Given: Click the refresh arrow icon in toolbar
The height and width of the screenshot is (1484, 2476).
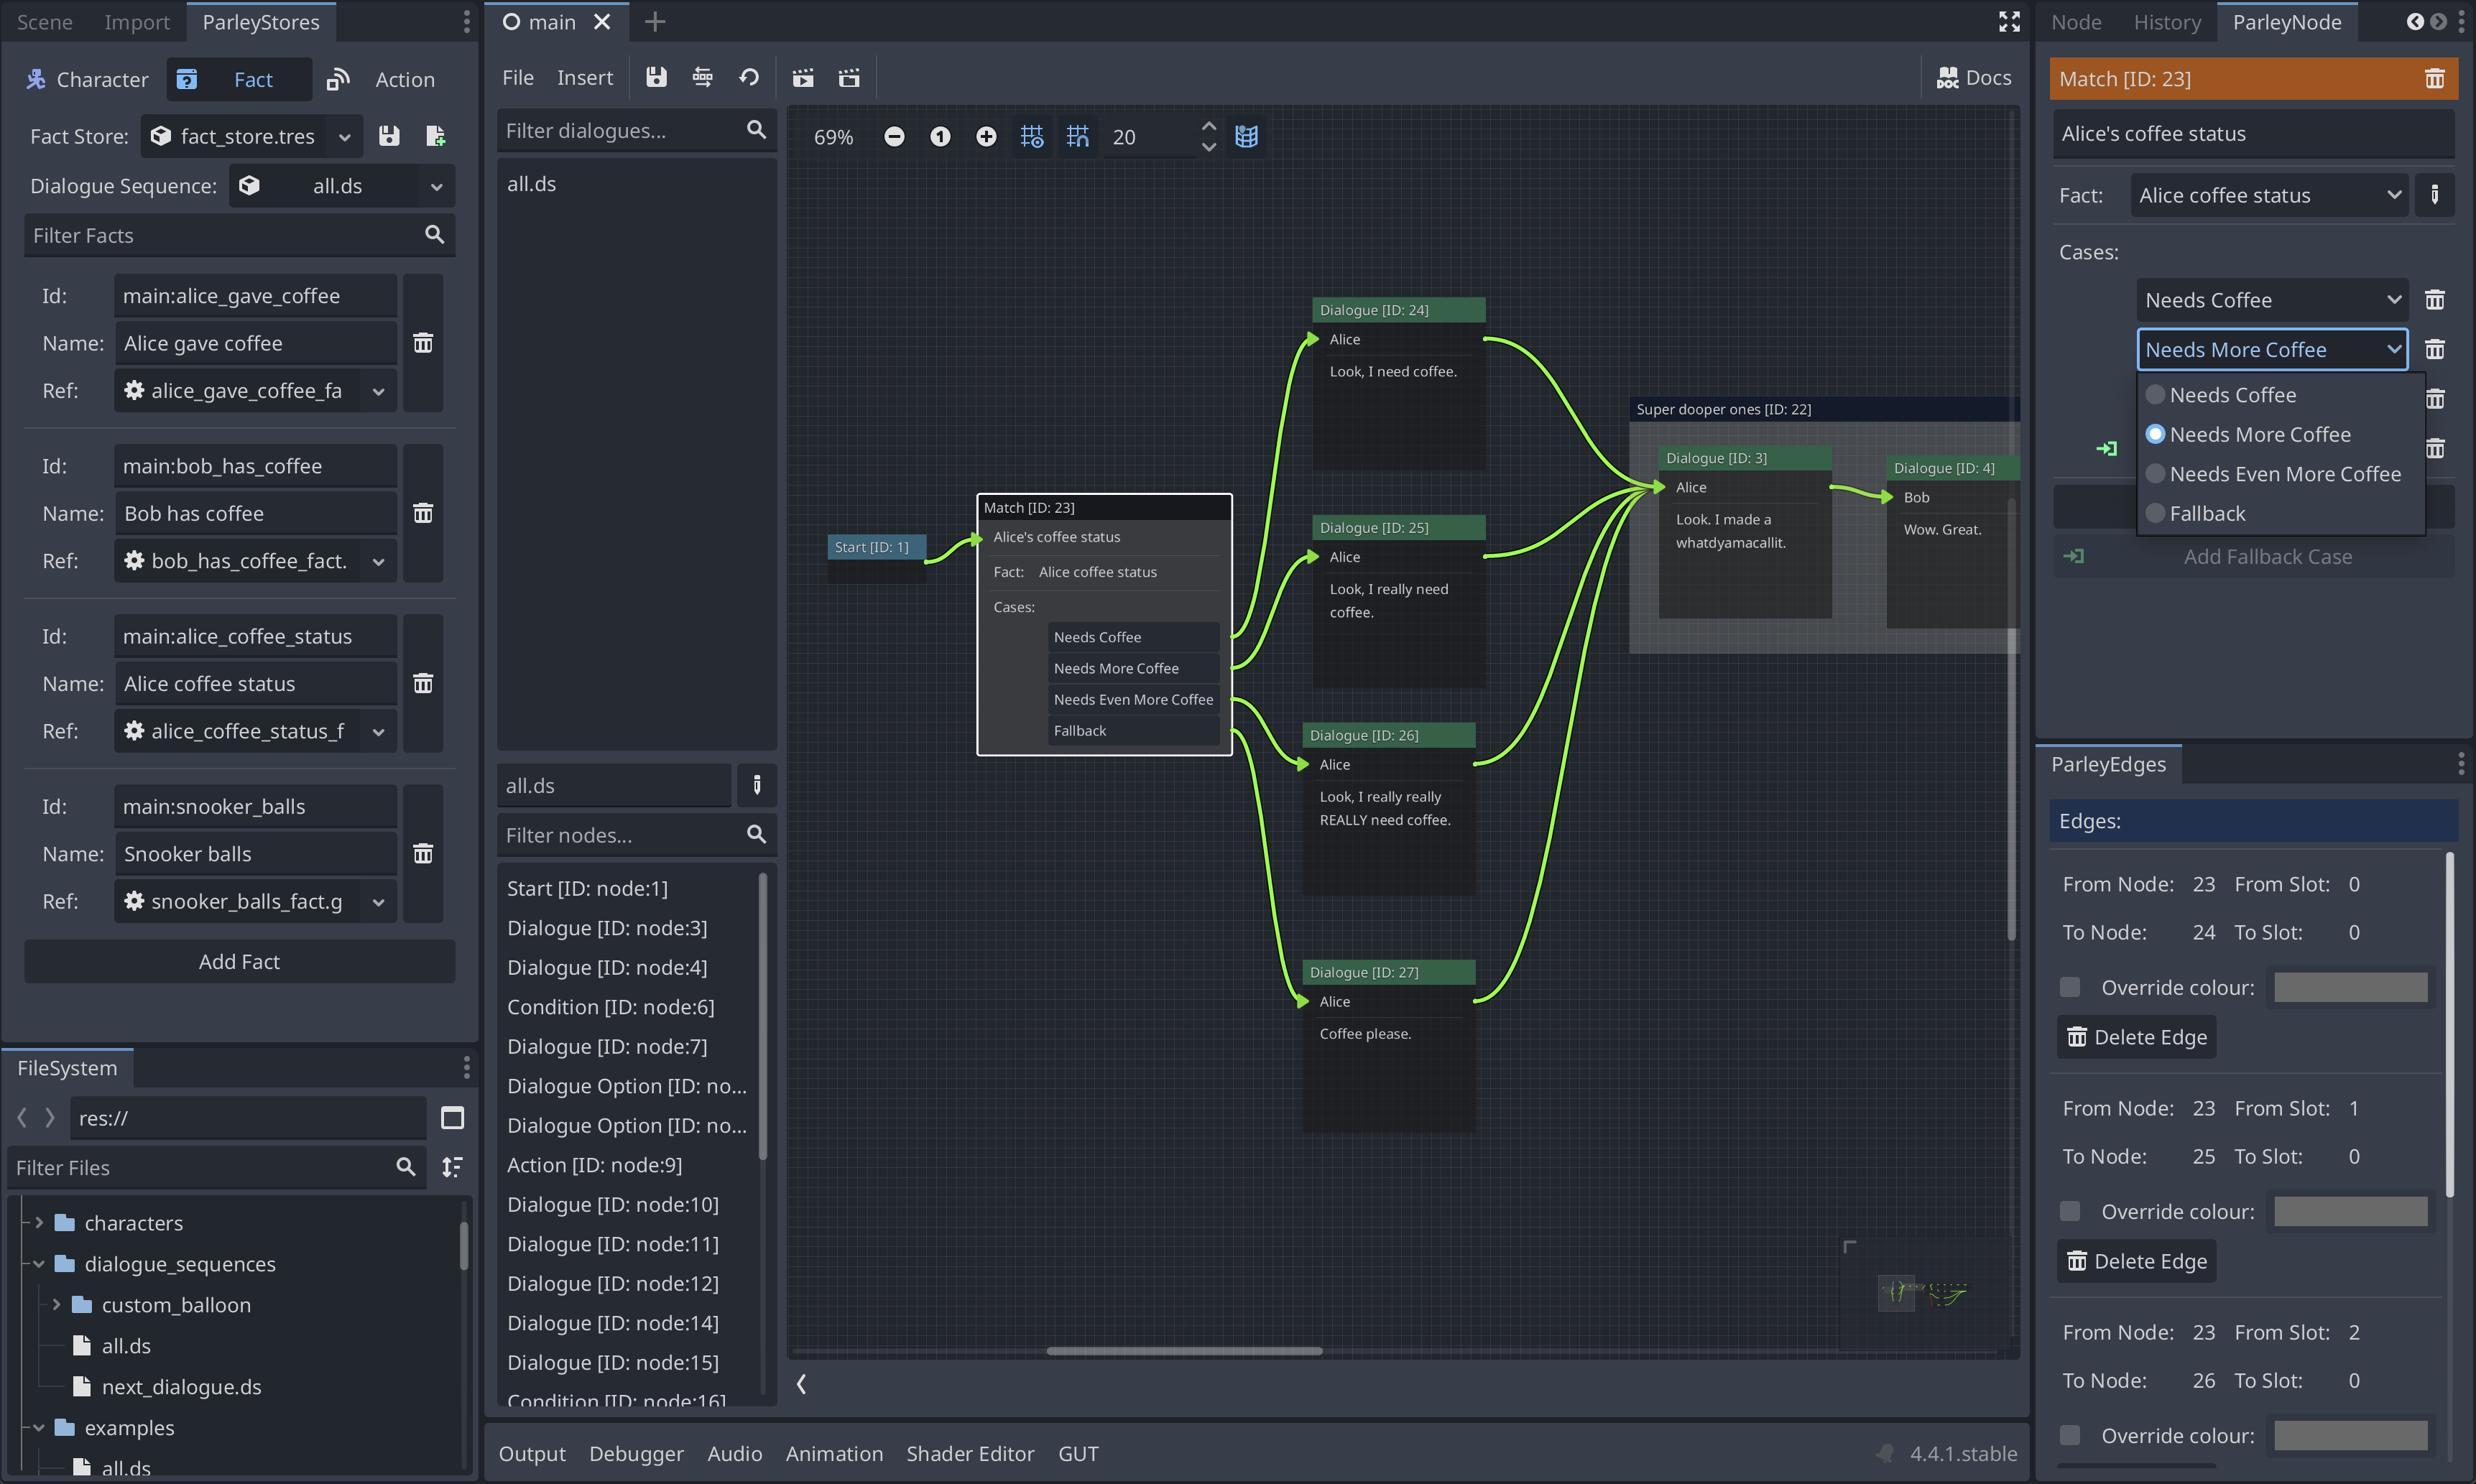Looking at the screenshot, I should [749, 77].
